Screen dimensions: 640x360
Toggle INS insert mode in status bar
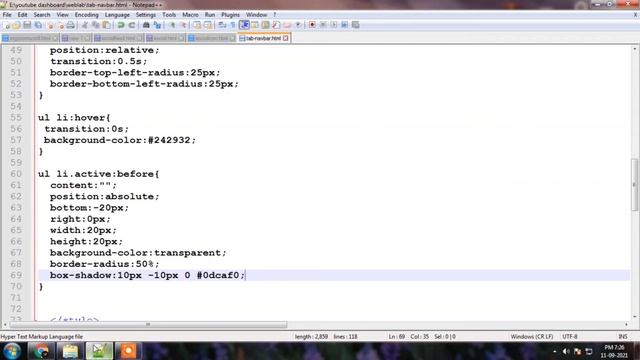pos(623,337)
